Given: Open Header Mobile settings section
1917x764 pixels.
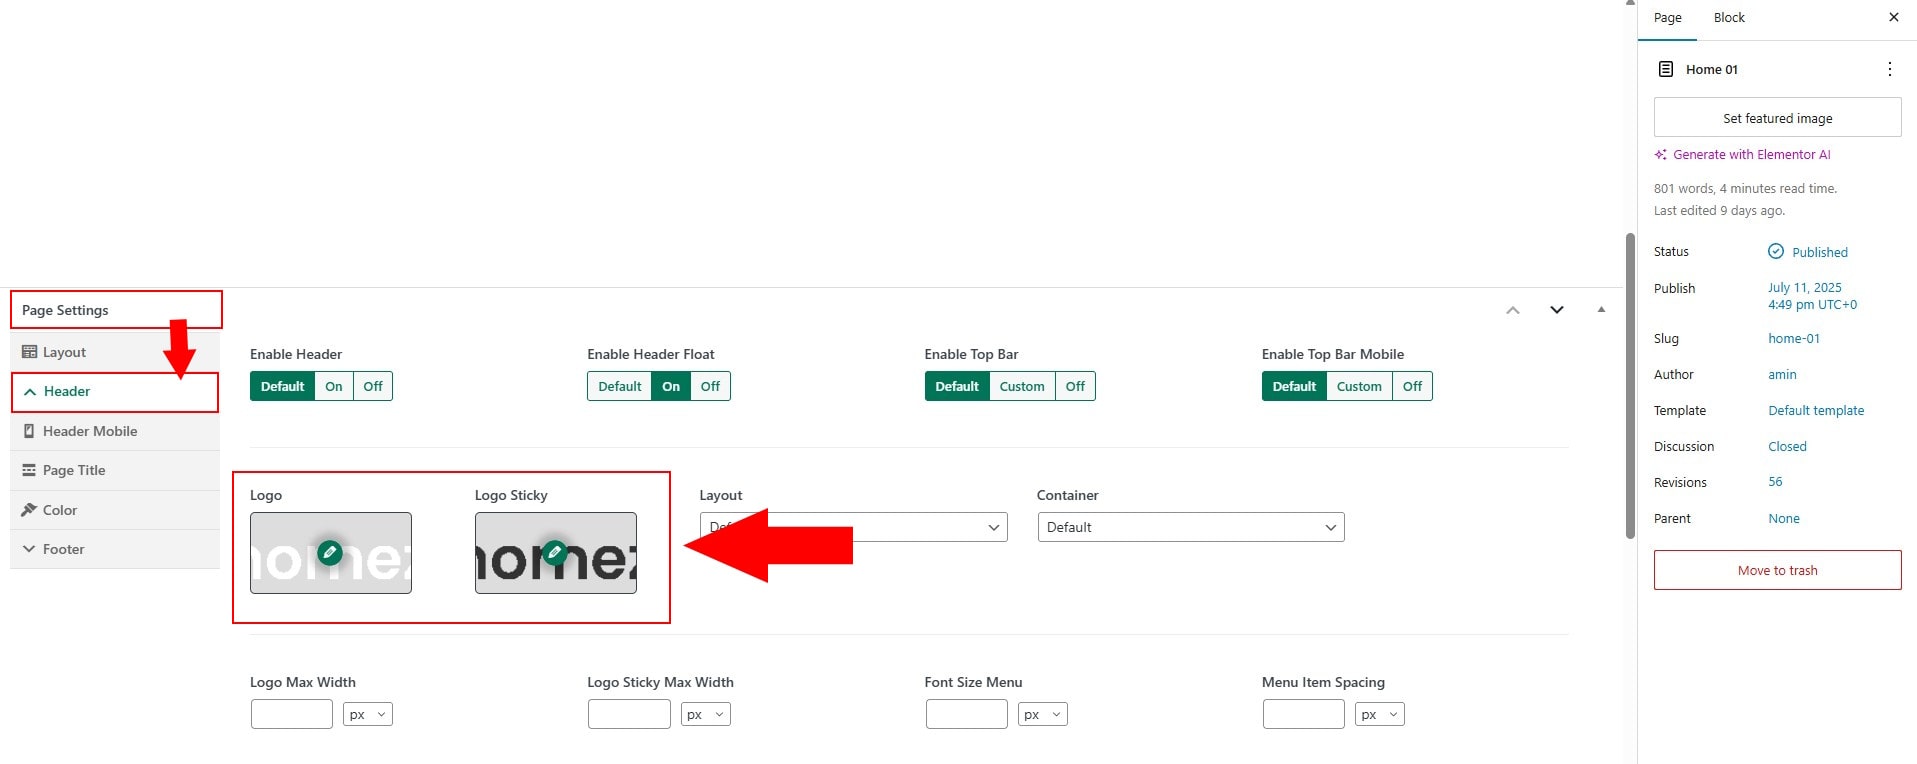Looking at the screenshot, I should (x=90, y=431).
